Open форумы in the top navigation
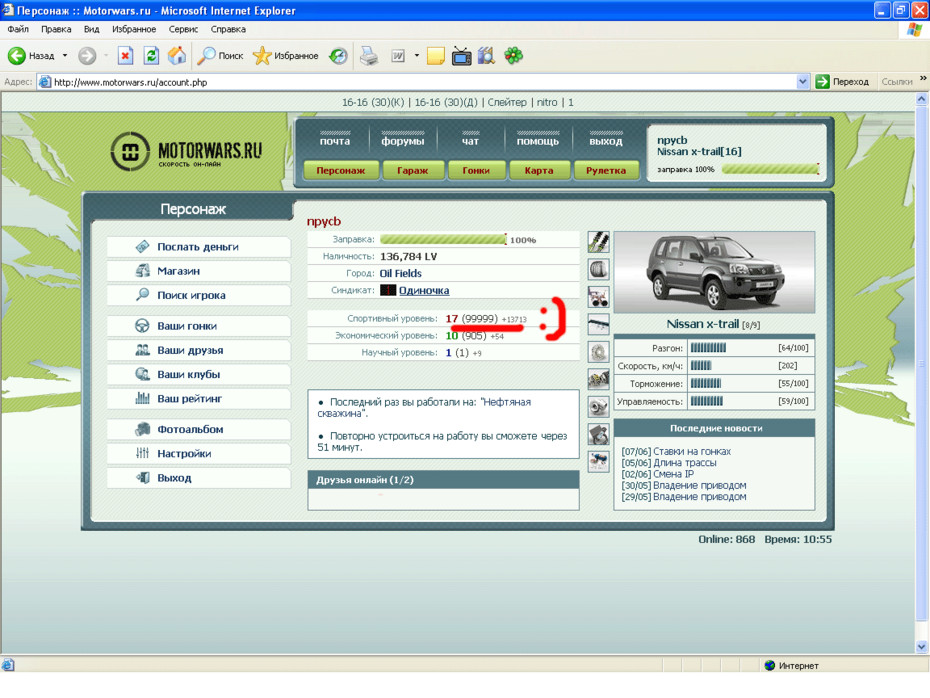This screenshot has width=930, height=698. (403, 141)
